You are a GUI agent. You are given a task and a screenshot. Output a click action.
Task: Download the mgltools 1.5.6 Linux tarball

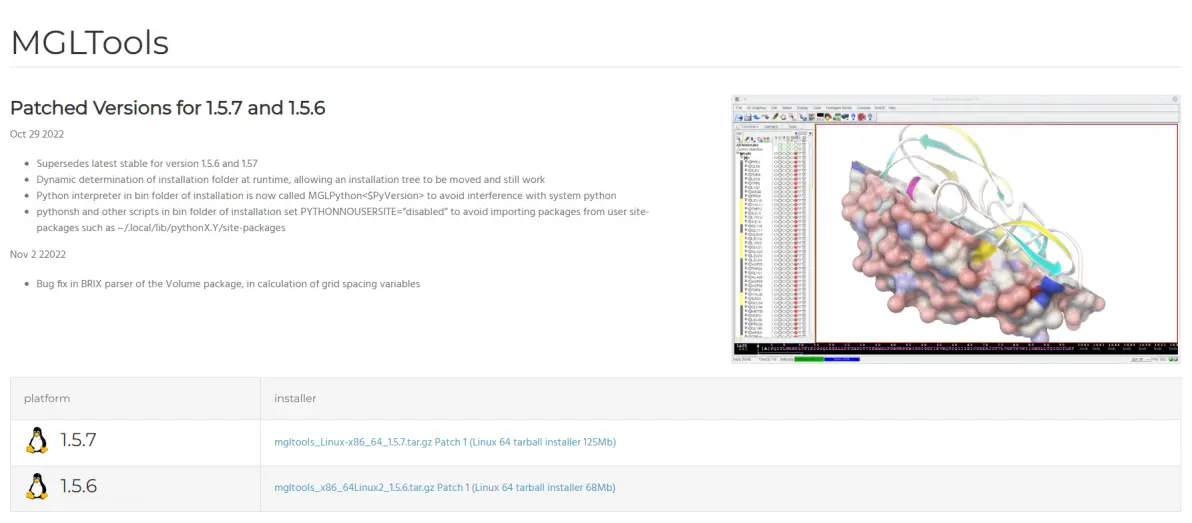click(x=444, y=488)
